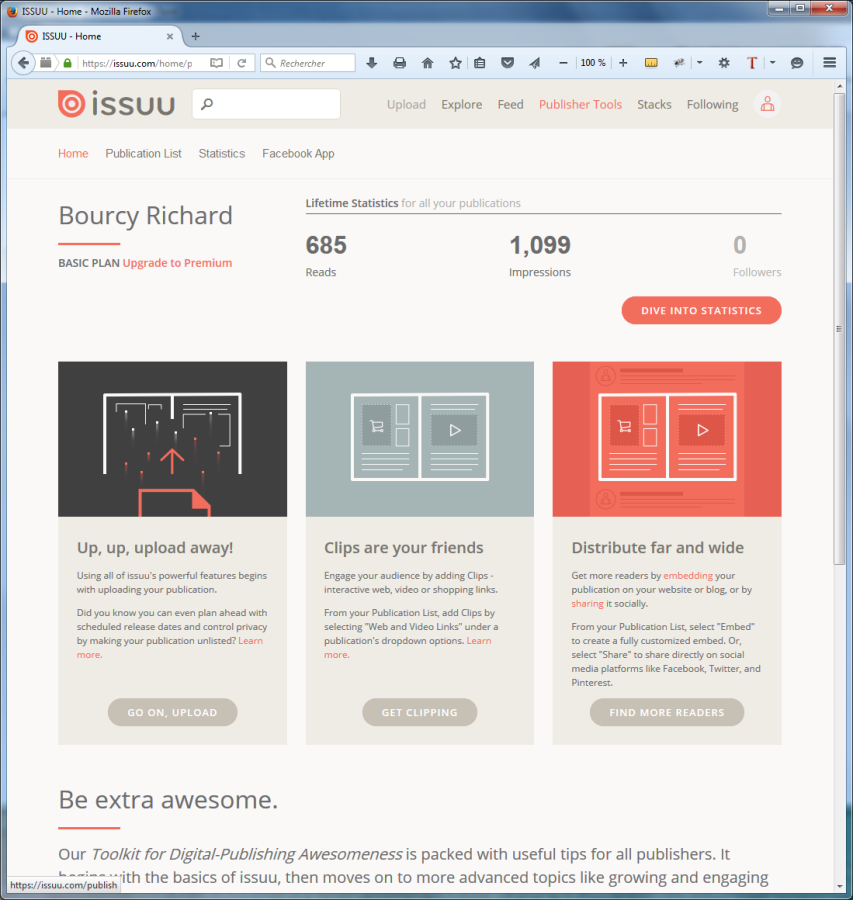
Task: Bookmark this page with the star icon
Action: click(455, 63)
